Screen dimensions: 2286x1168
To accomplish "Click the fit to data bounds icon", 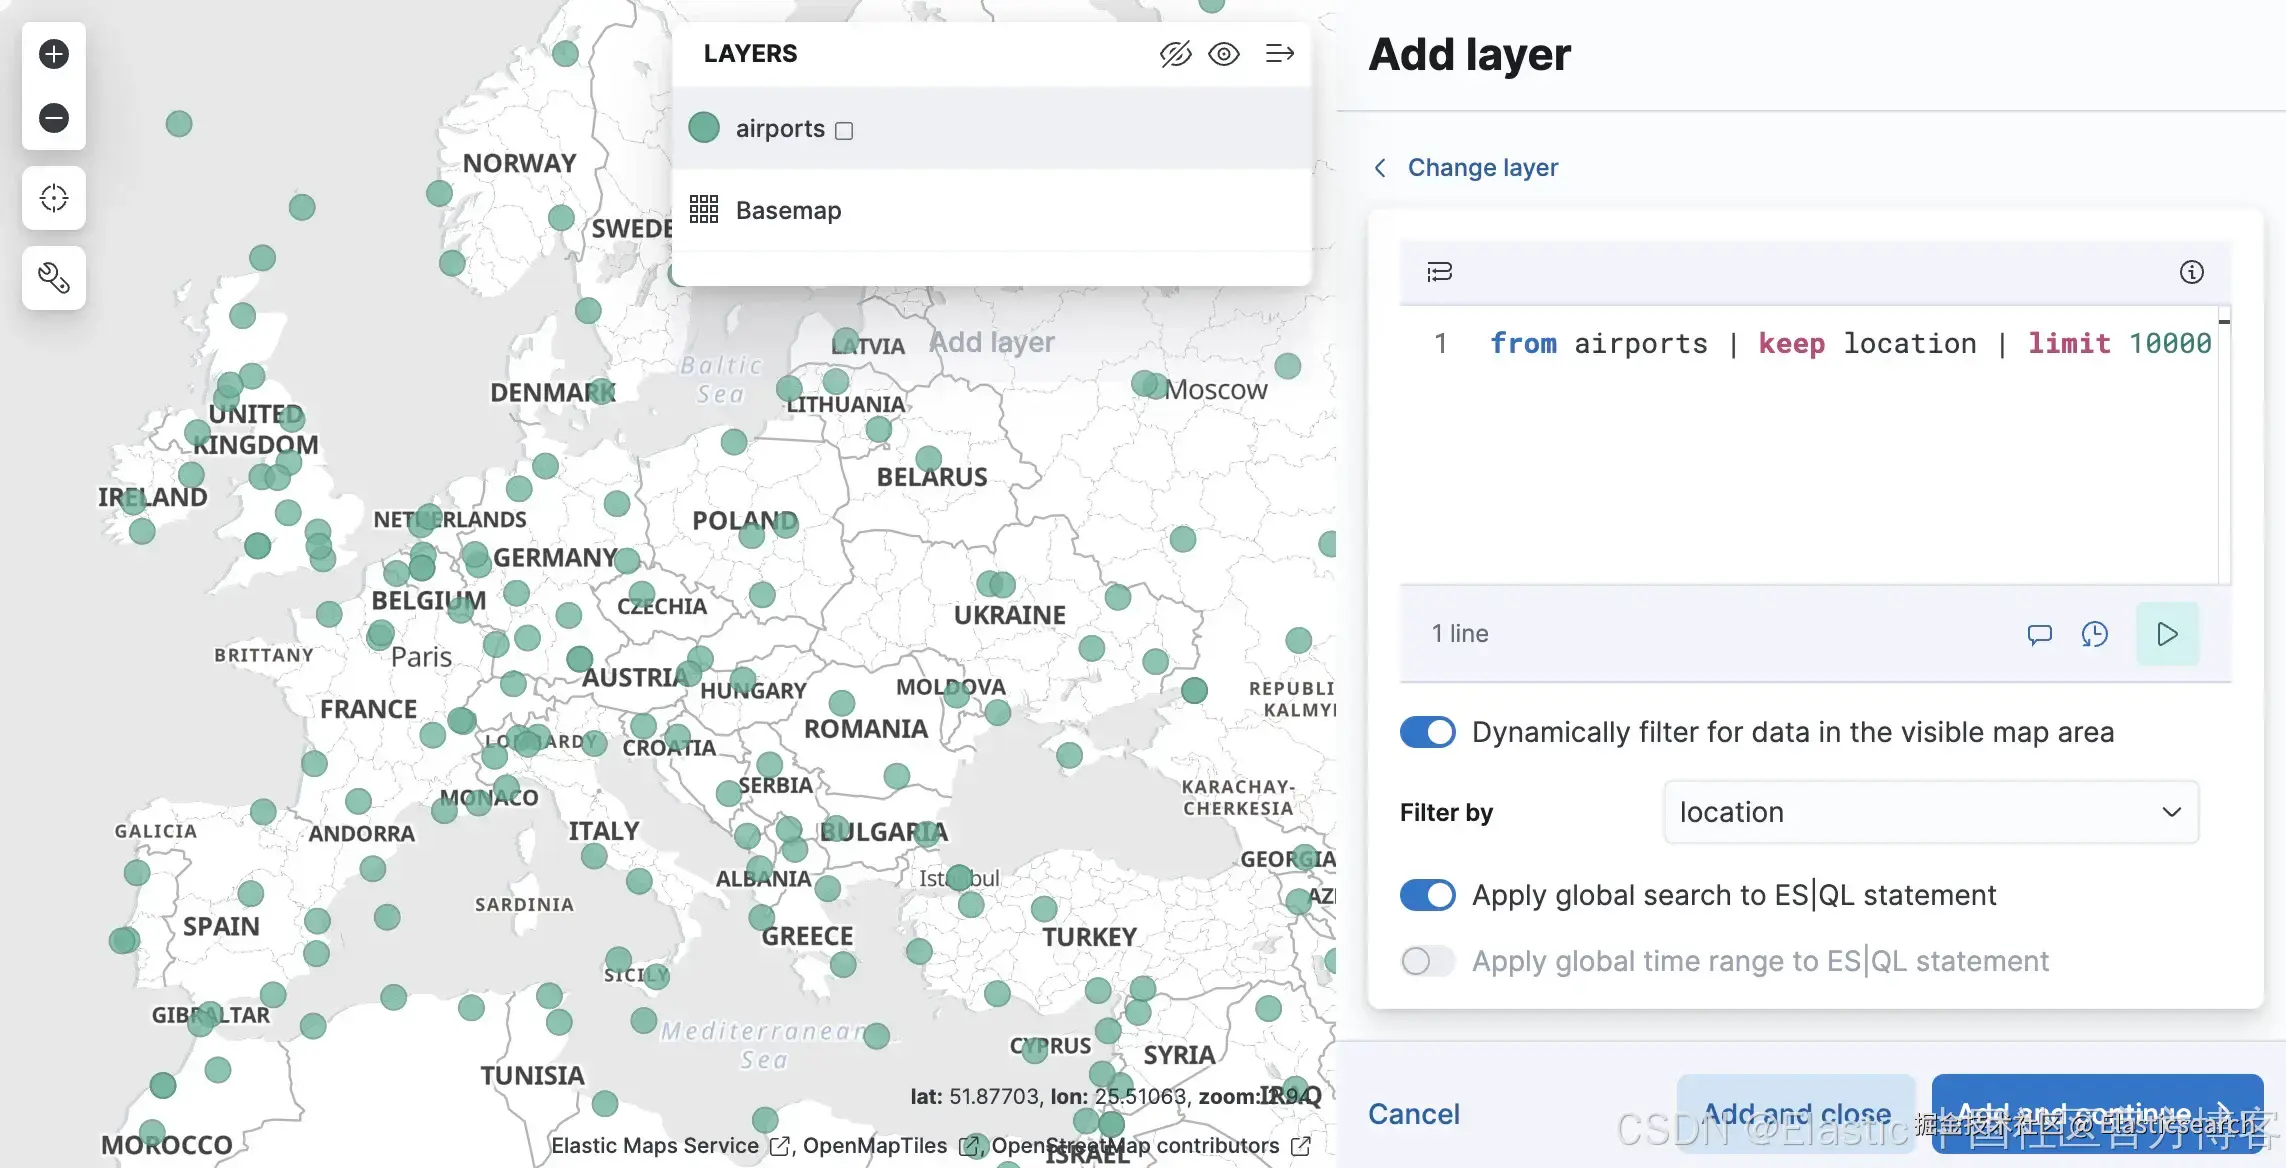I will [54, 198].
